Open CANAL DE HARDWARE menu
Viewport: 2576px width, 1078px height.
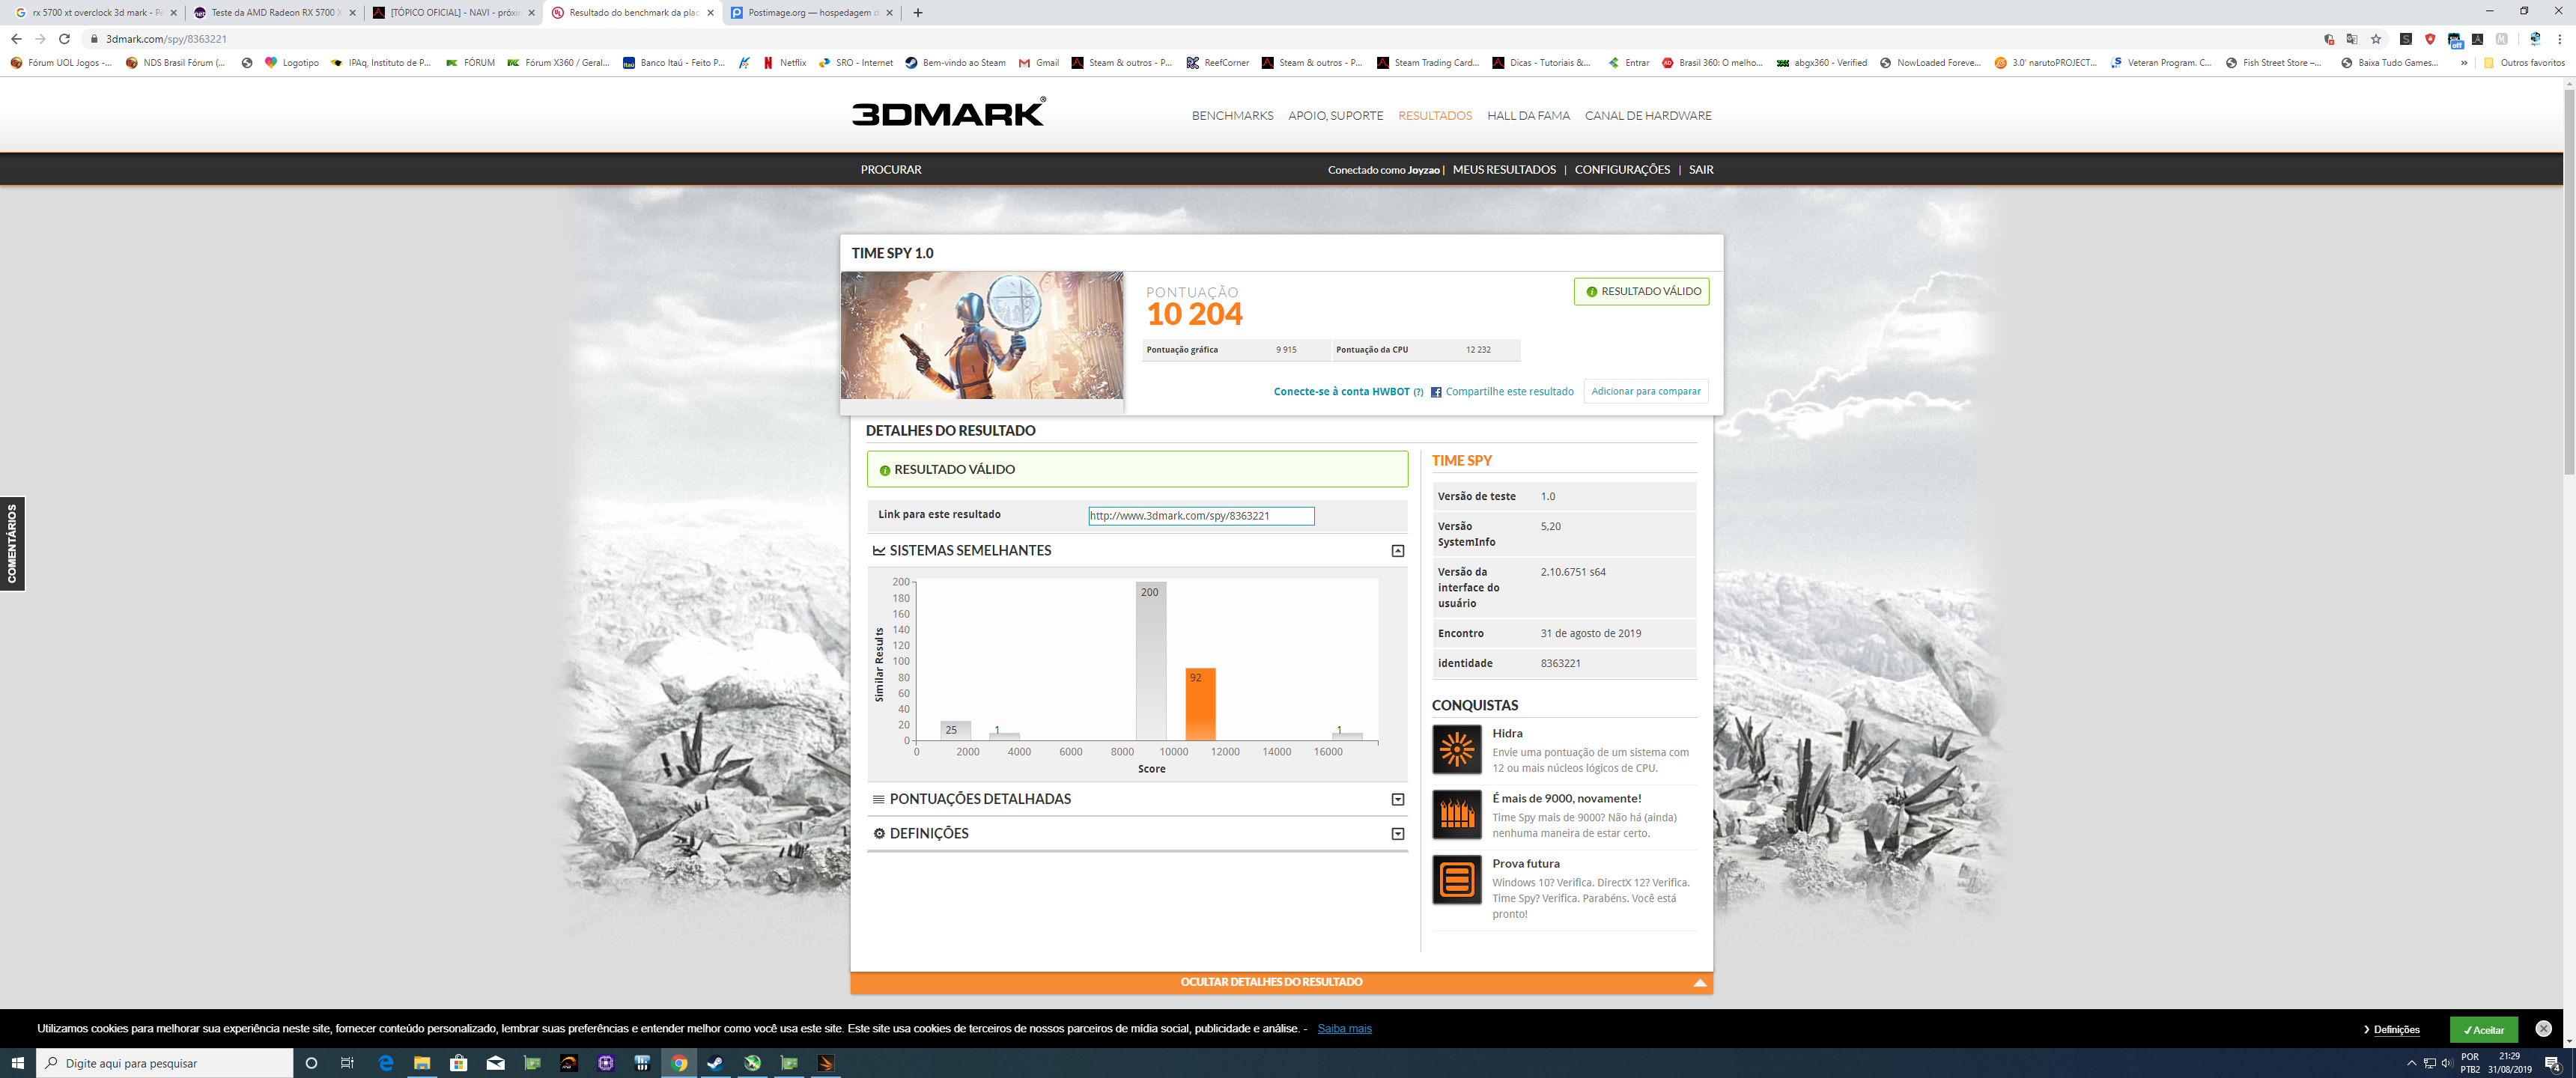(x=1647, y=116)
